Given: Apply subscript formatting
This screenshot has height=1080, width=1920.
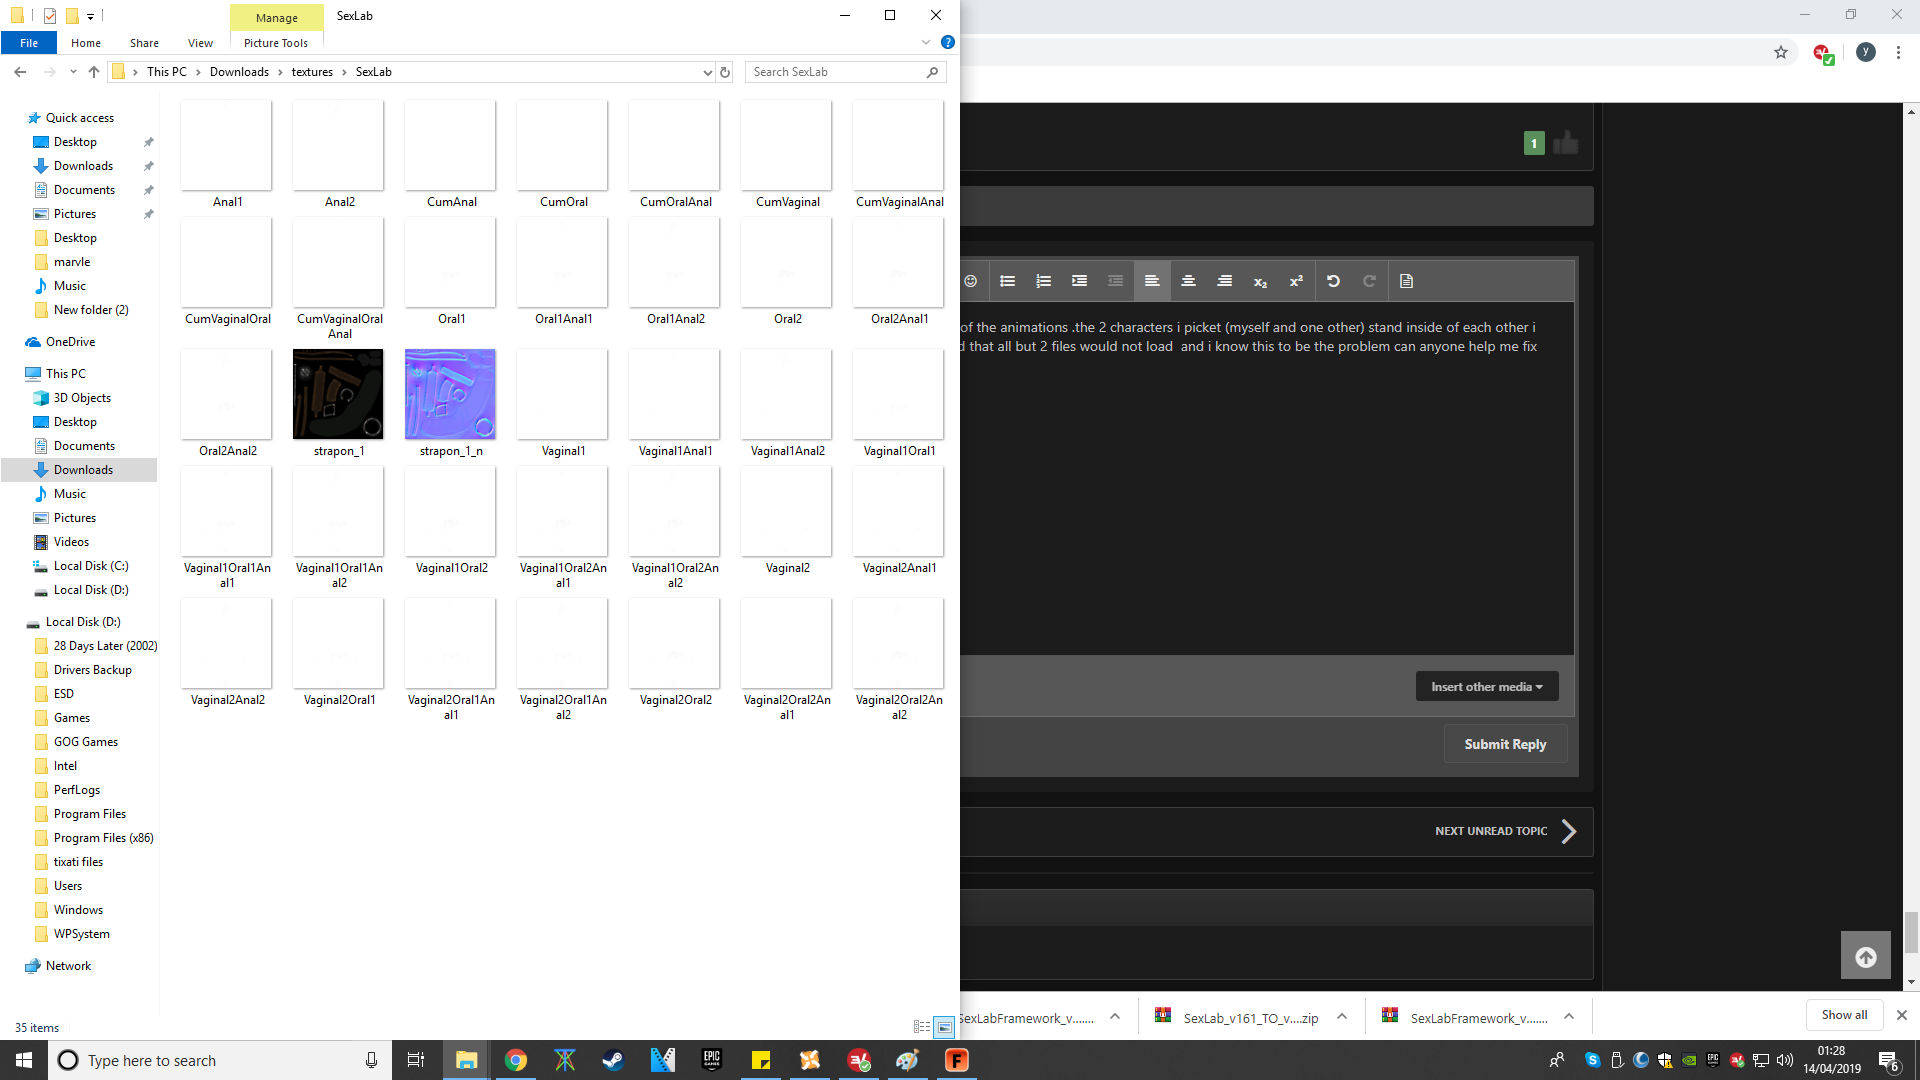Looking at the screenshot, I should [x=1260, y=282].
